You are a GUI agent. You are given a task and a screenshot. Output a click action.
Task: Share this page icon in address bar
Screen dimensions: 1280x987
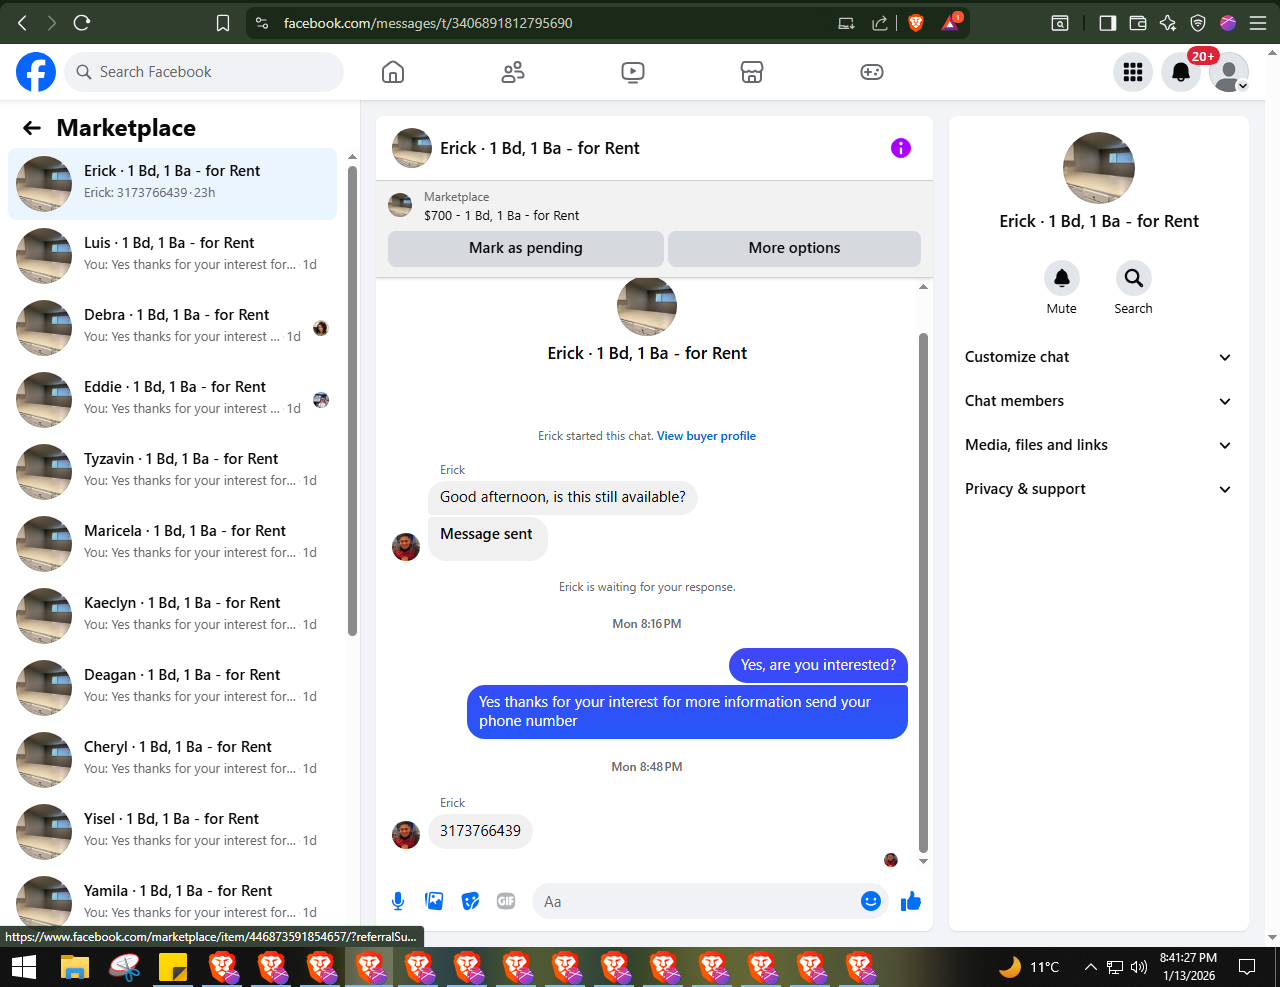[x=880, y=23]
